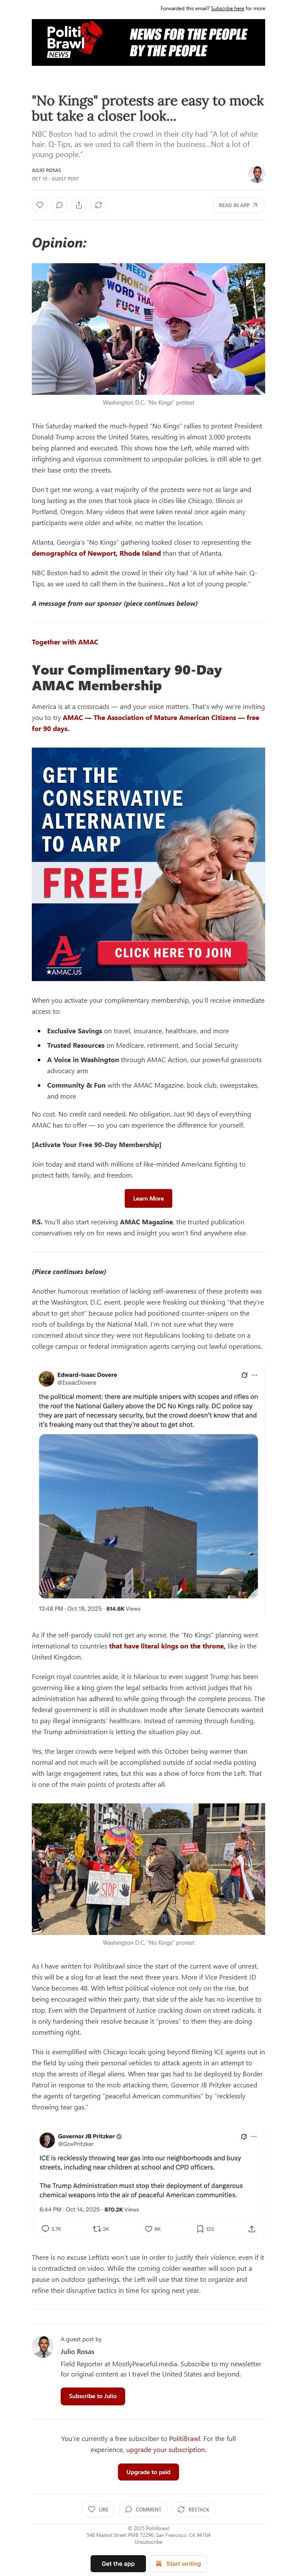Screen dimensions: 297x2576
Task: Follow the Subscribe here link at top
Action: (x=227, y=8)
